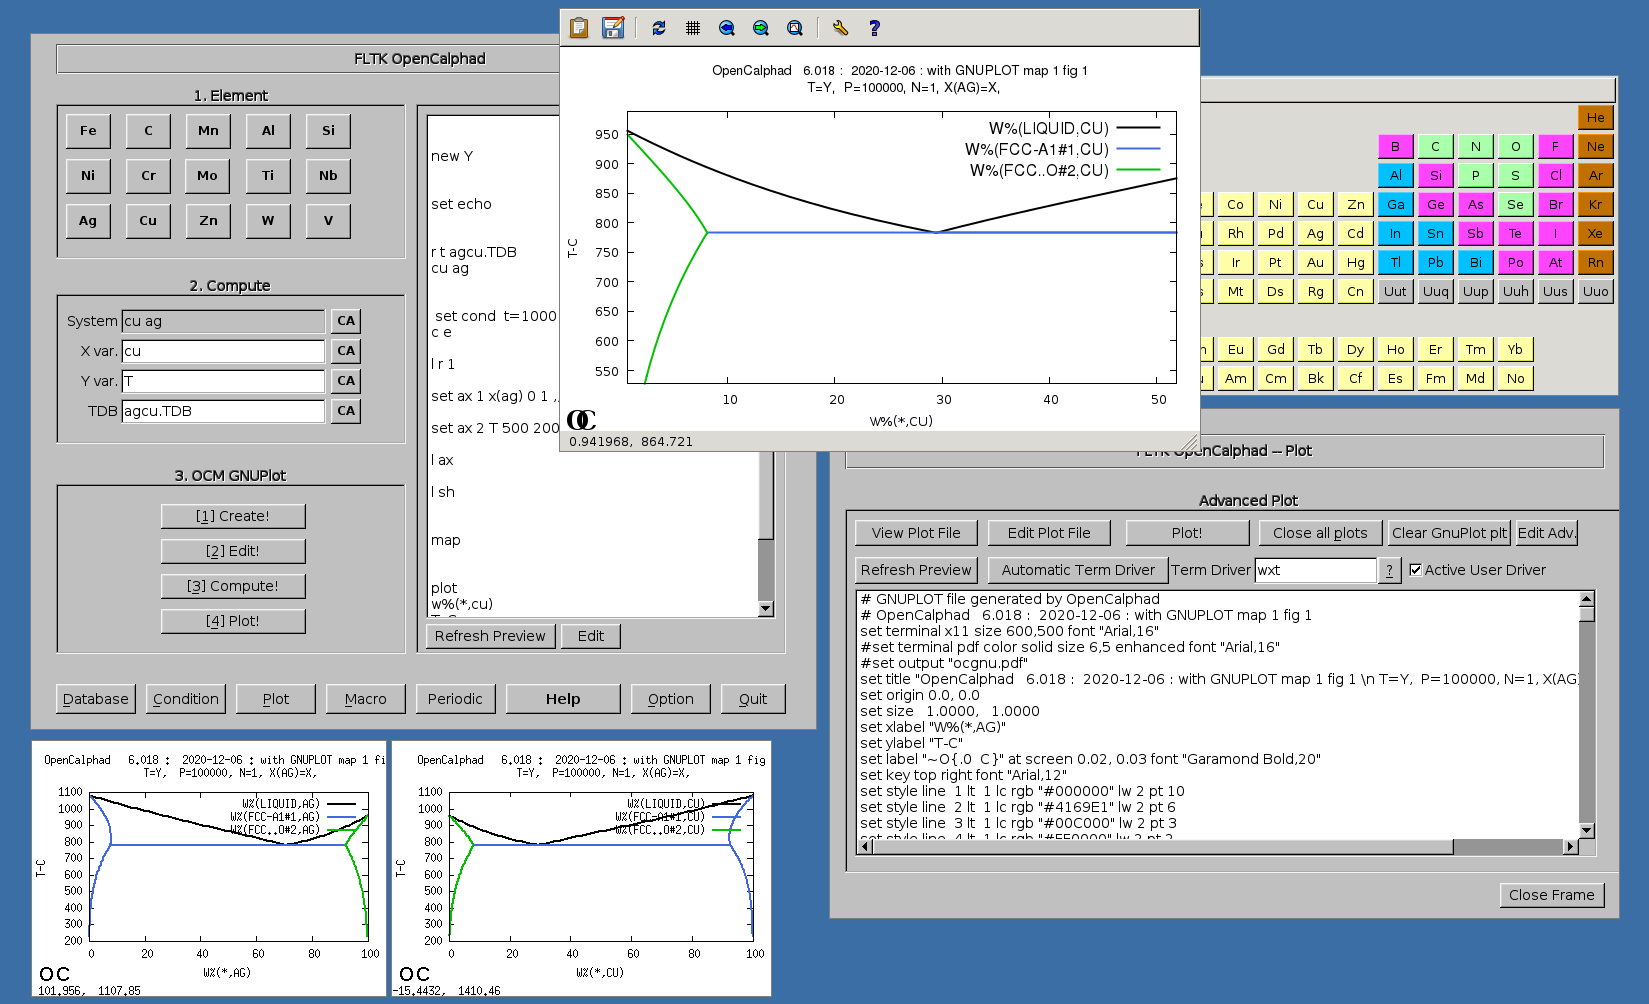Open gnuplot help question mark icon
The width and height of the screenshot is (1649, 1004).
click(x=874, y=28)
